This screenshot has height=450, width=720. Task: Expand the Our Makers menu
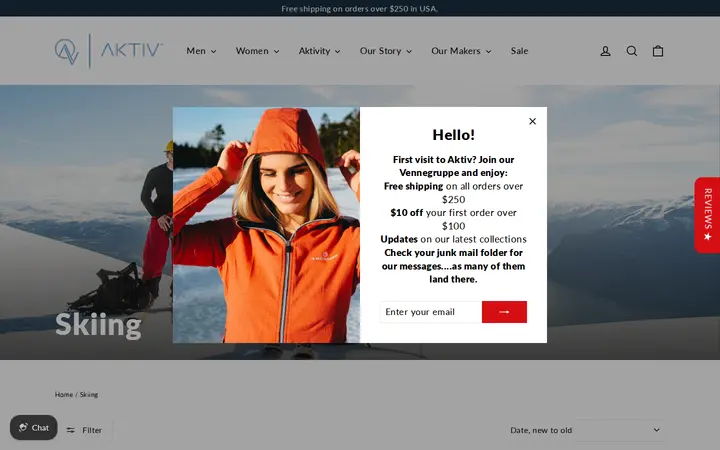tap(461, 51)
